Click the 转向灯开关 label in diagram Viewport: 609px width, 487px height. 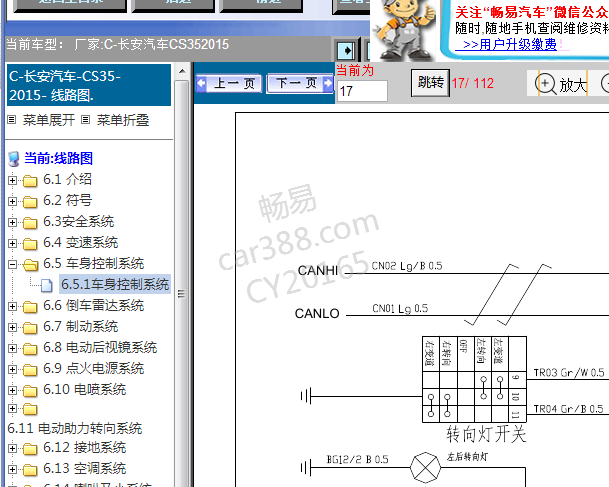tap(486, 434)
